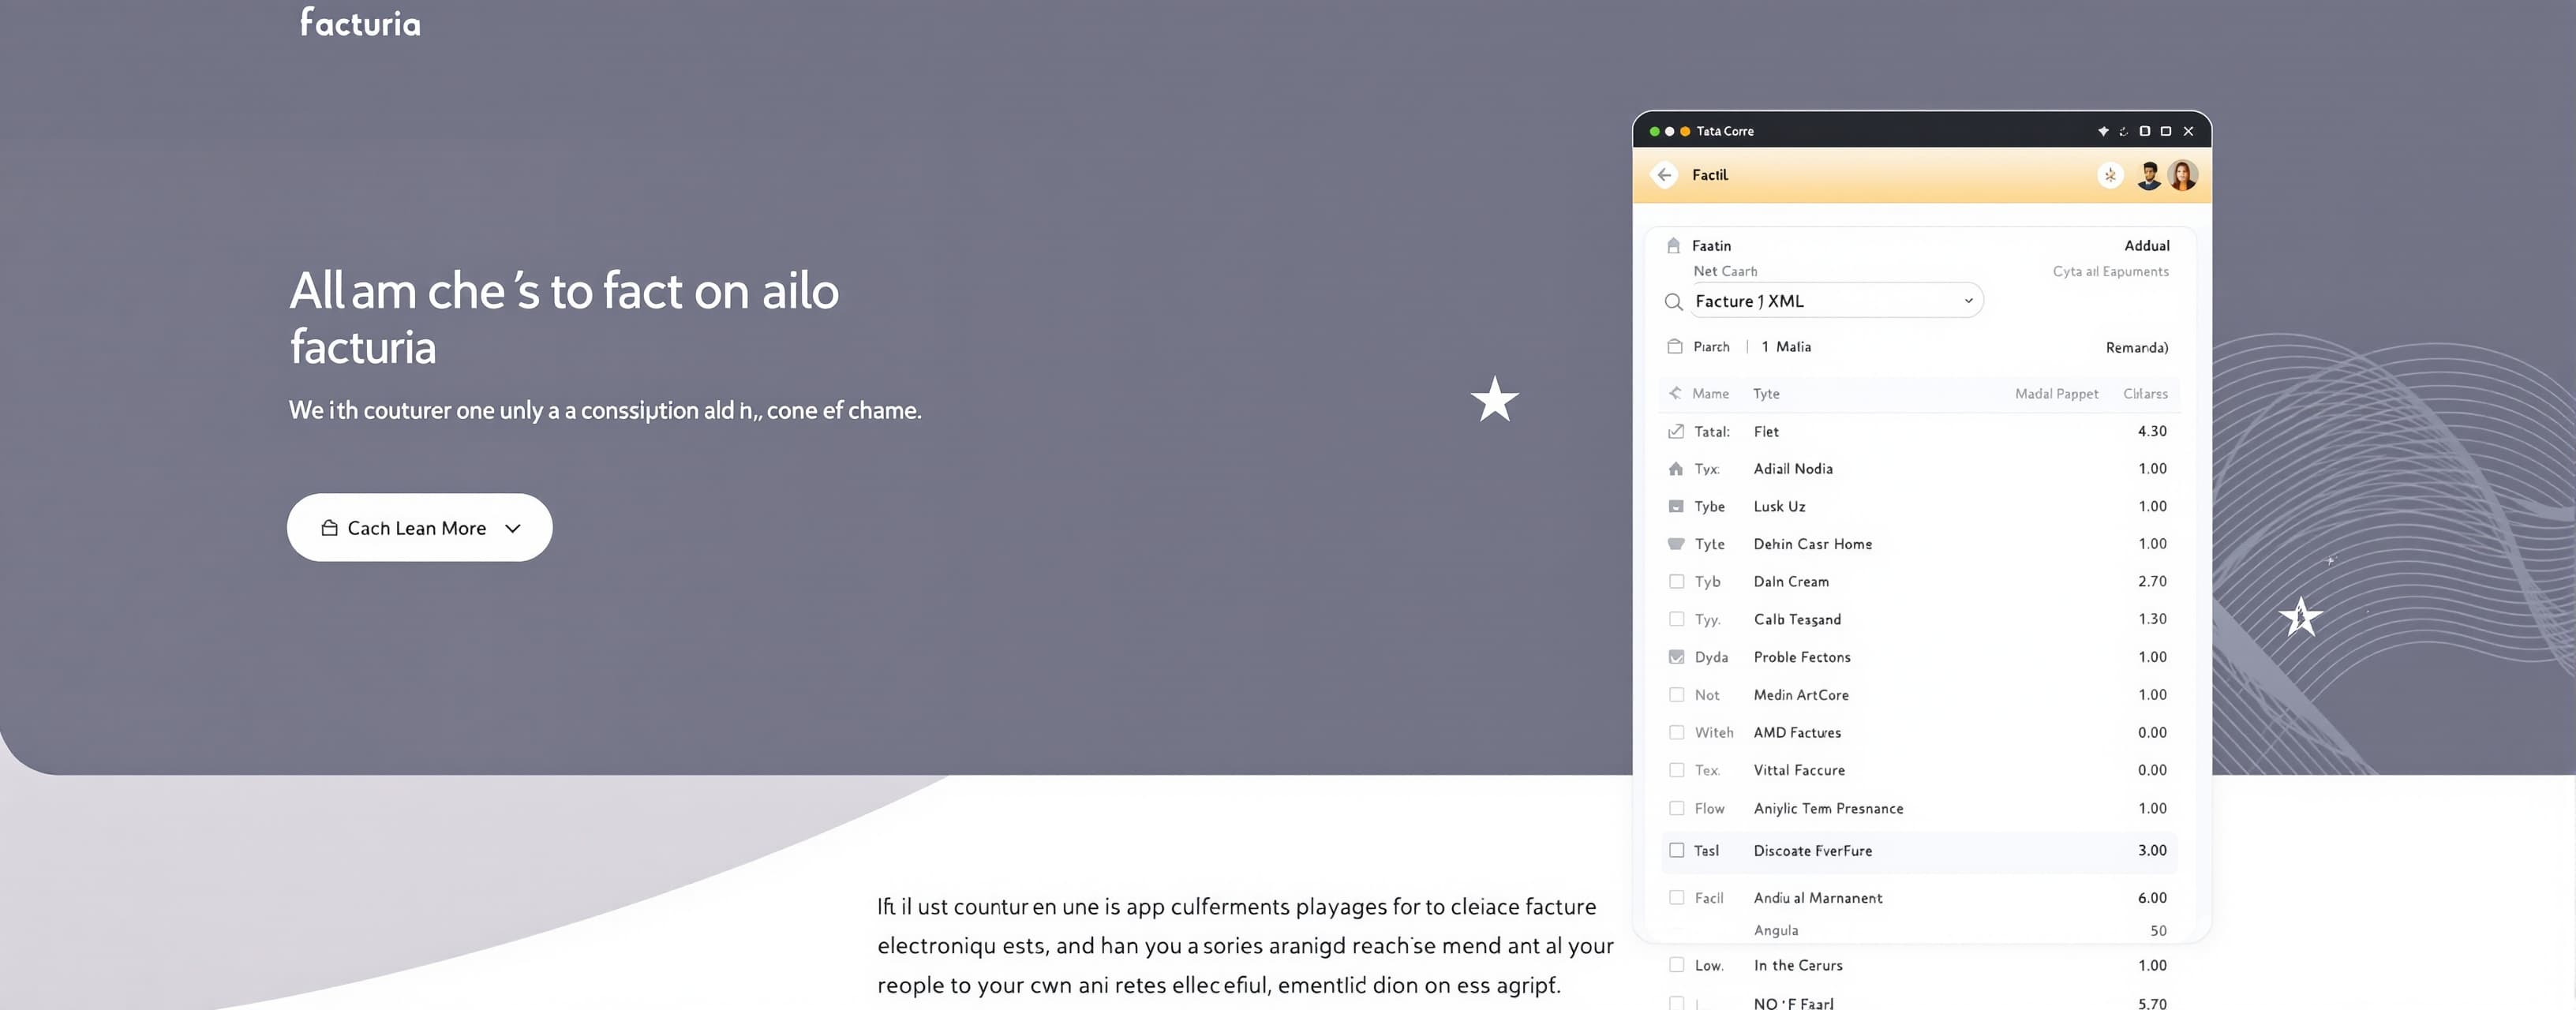
Task: Check the box for In the Carurs
Action: point(1676,965)
